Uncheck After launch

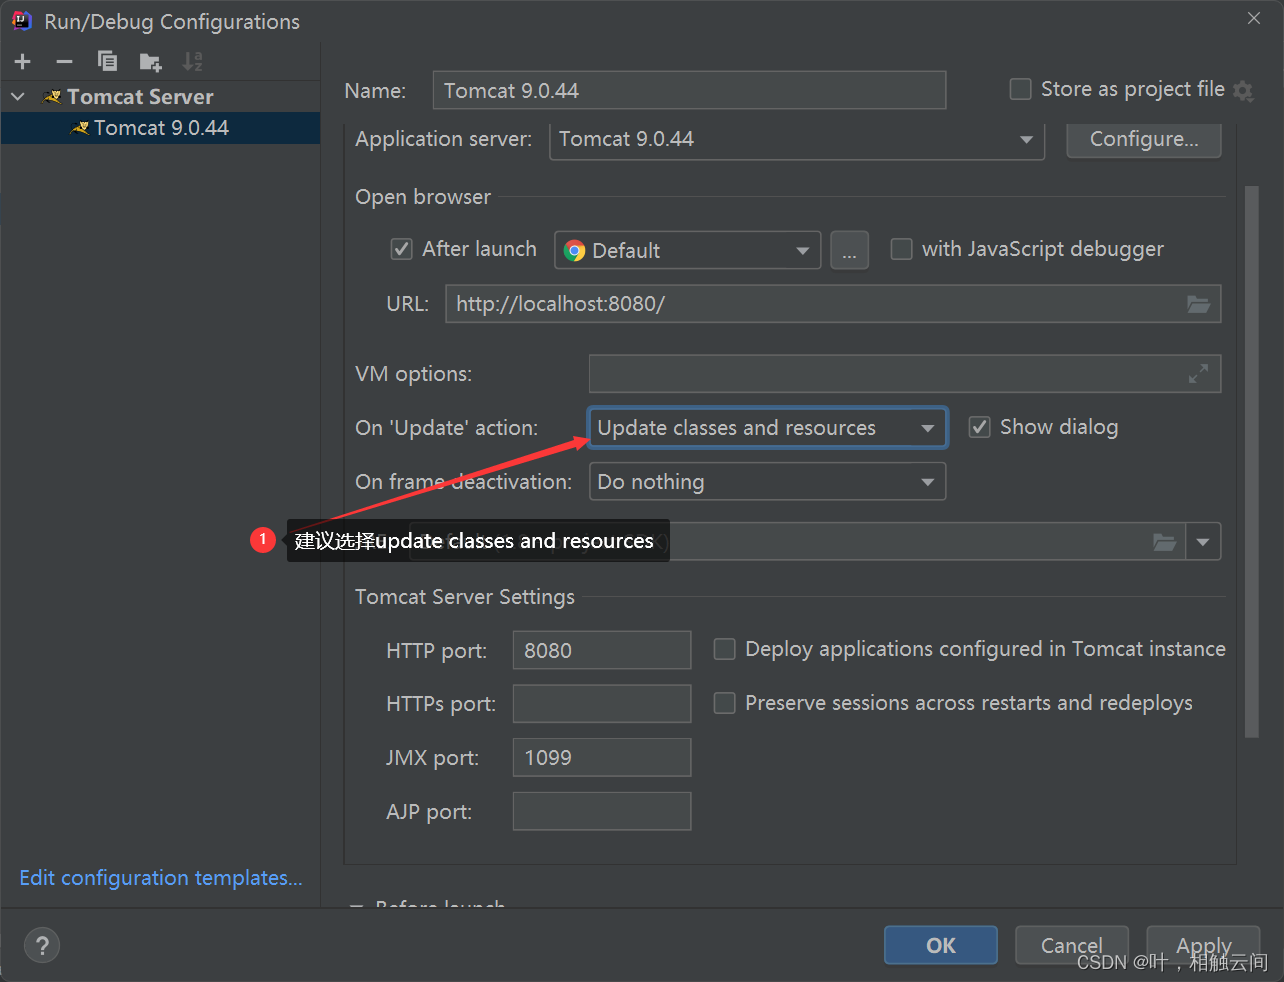click(401, 249)
